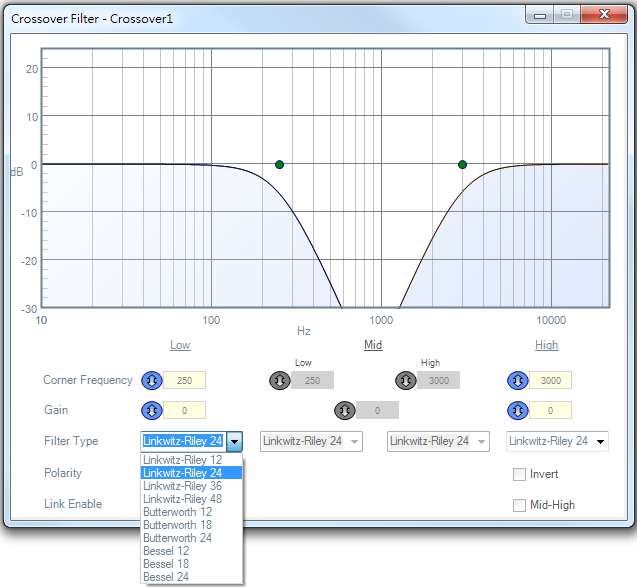The image size is (637, 587).
Task: Choose Linkwitz-Riley 48 filter type
Action: 192,499
